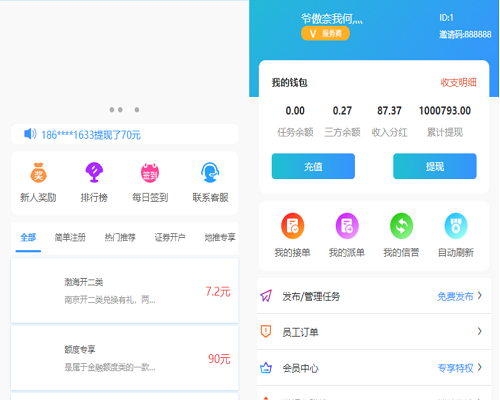Open the 额度专享 task card

[125, 358]
